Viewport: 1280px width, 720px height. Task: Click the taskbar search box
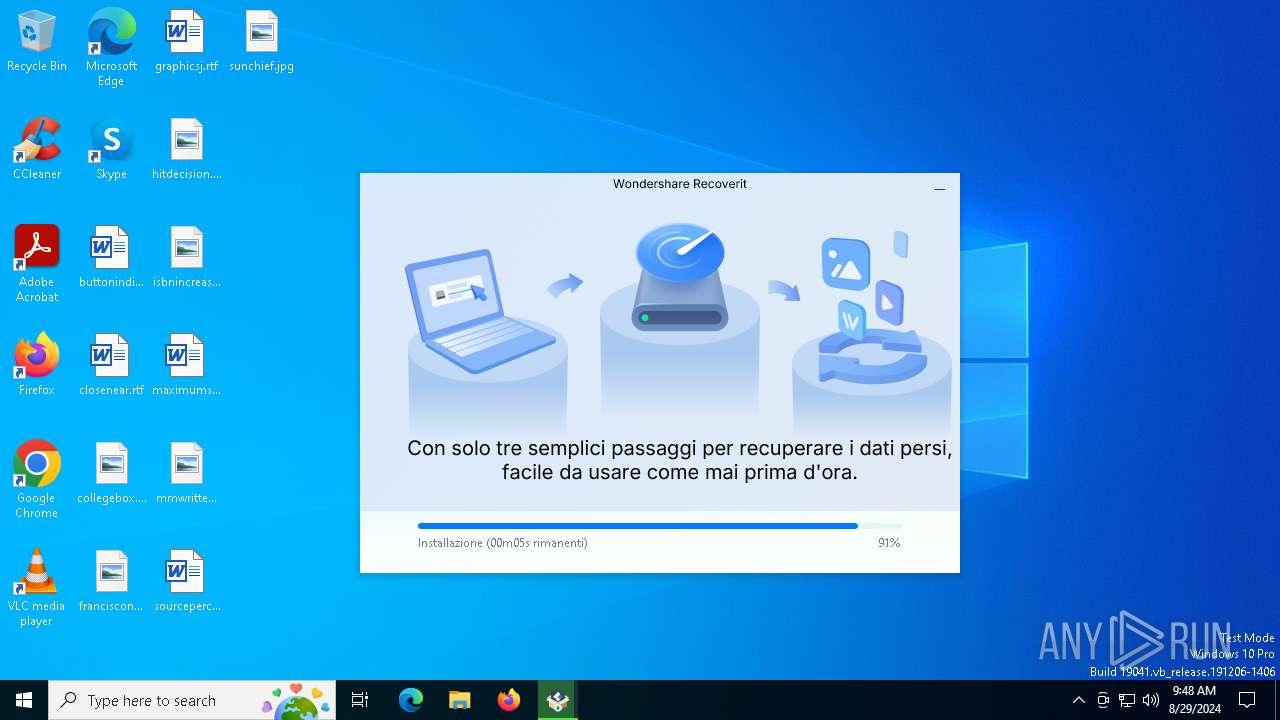(192, 700)
